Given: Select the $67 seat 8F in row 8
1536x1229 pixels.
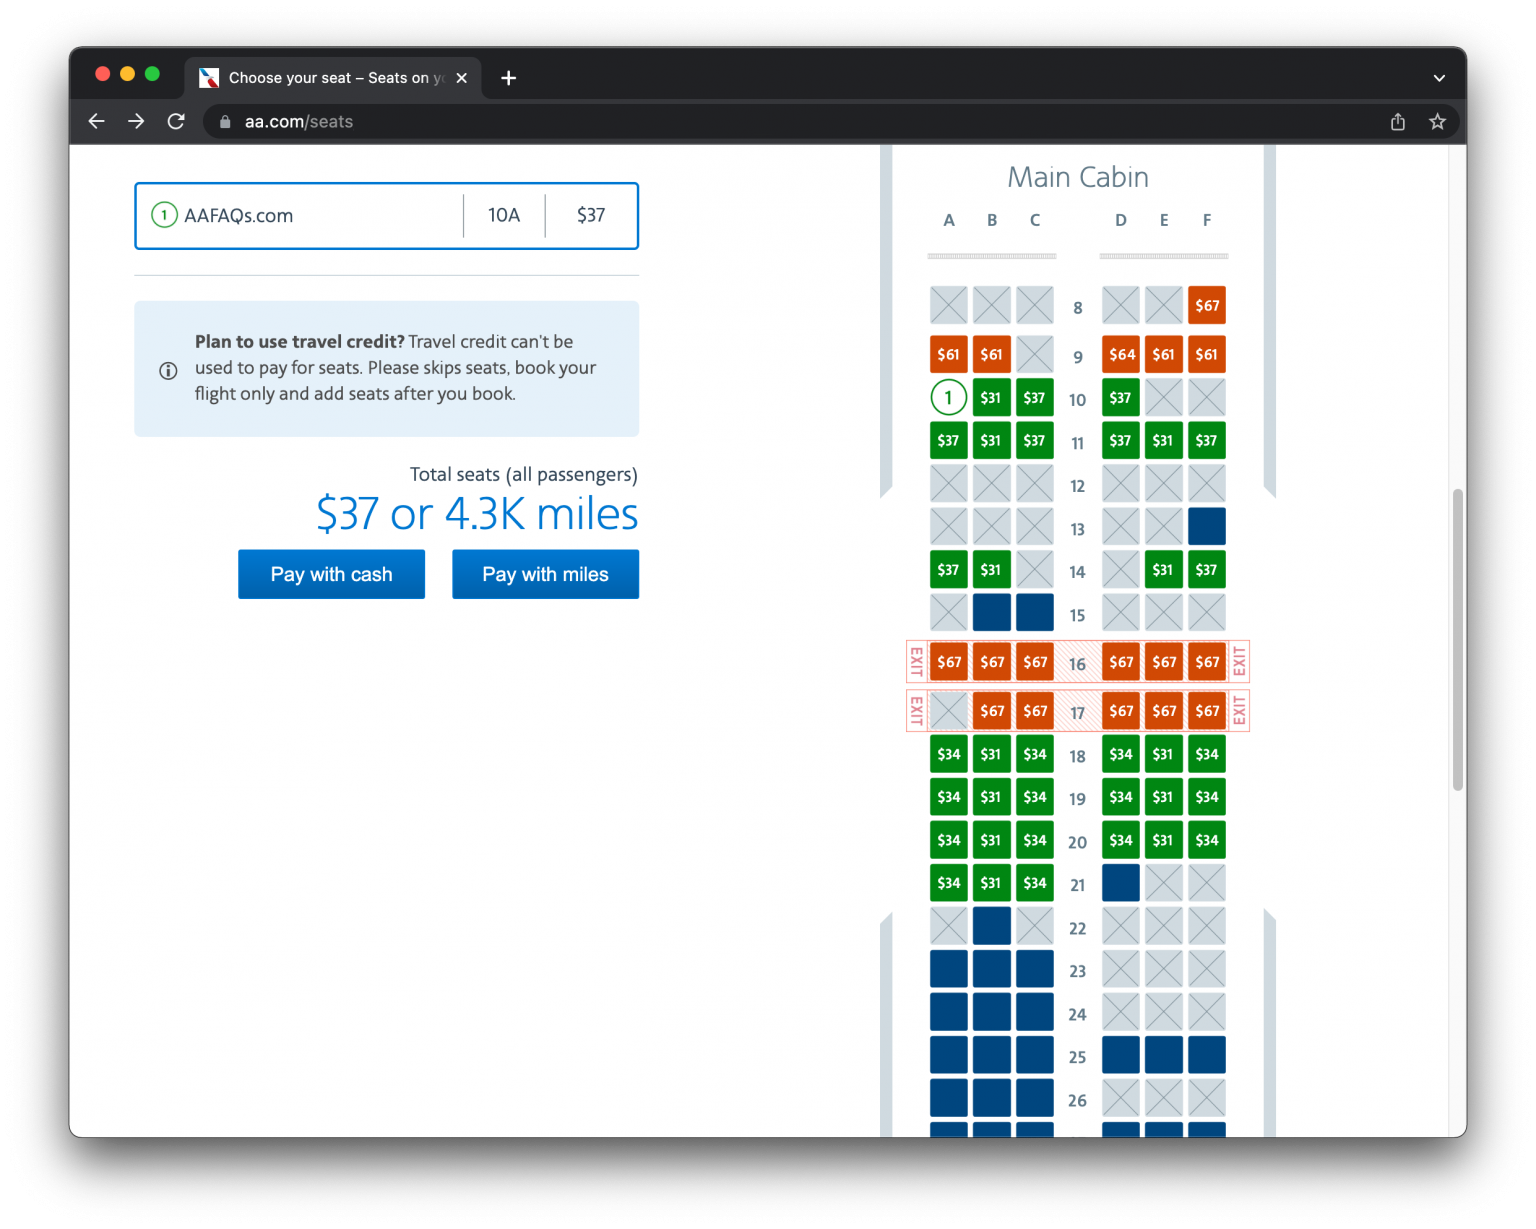Looking at the screenshot, I should click(1207, 306).
